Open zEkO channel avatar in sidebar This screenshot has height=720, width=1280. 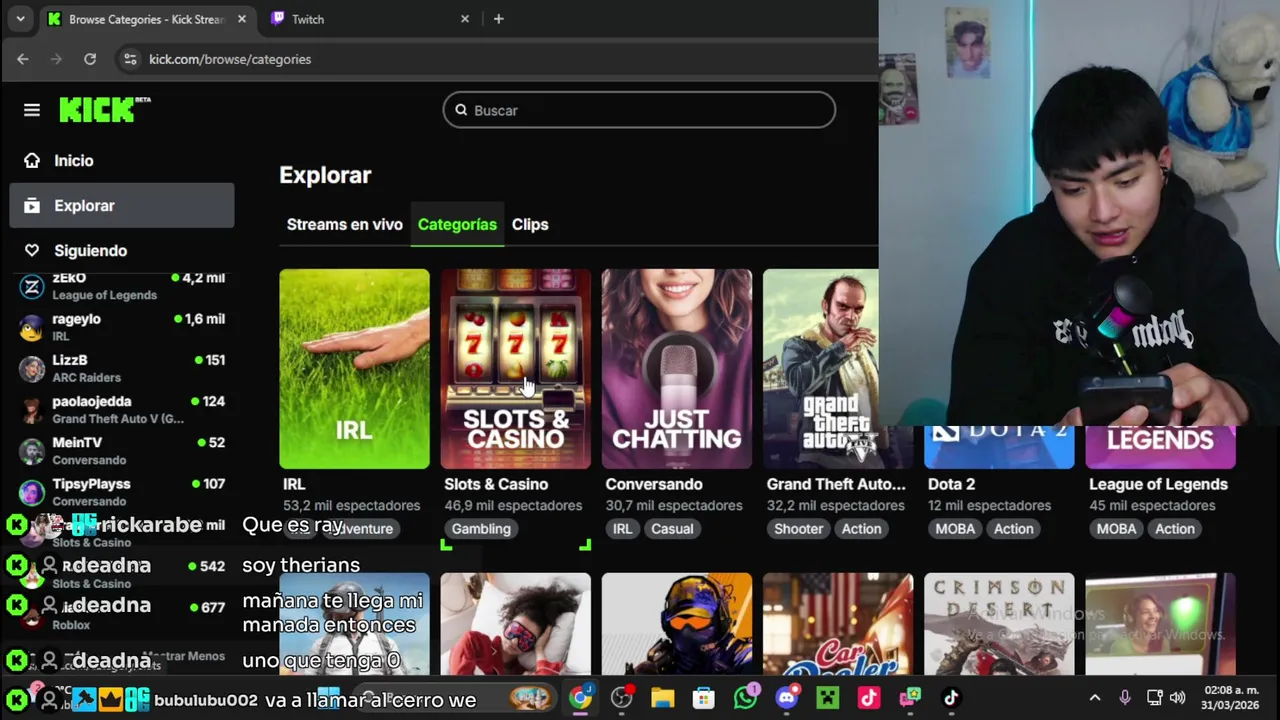point(32,286)
